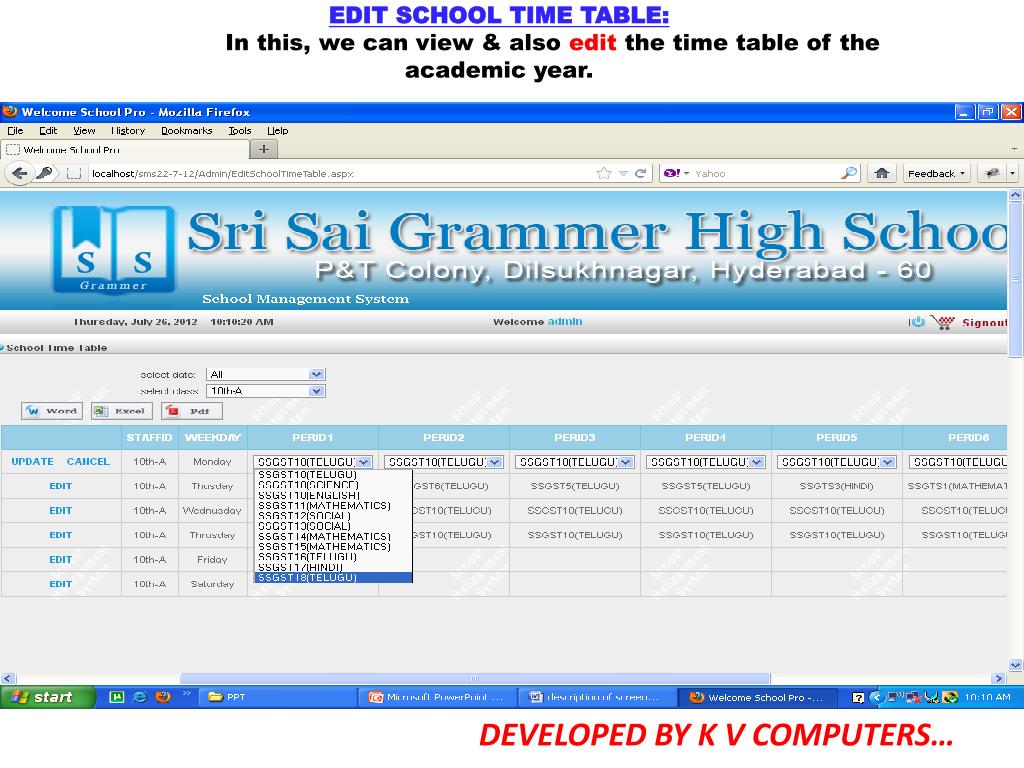Open the Bookmarks menu
The height and width of the screenshot is (768, 1024).
click(x=187, y=131)
